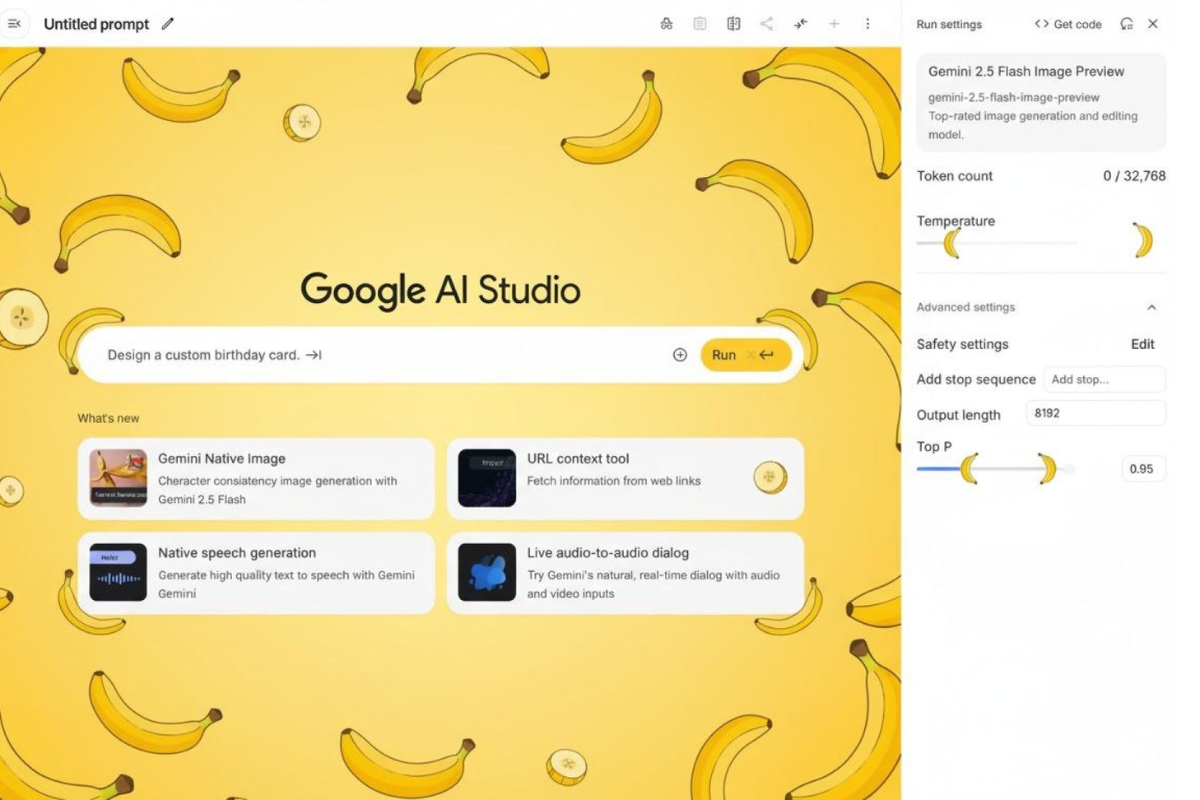Screen dimensions: 1200x800
Task: Click the 'Safety settings' label
Action: coord(963,344)
